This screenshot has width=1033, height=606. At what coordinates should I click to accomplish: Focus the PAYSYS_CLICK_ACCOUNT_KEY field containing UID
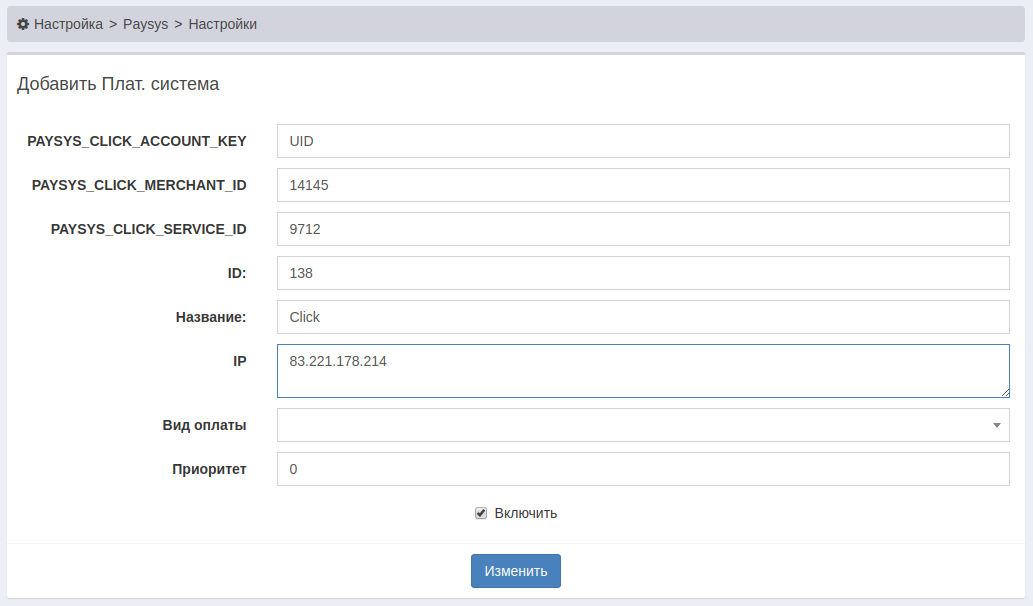642,141
